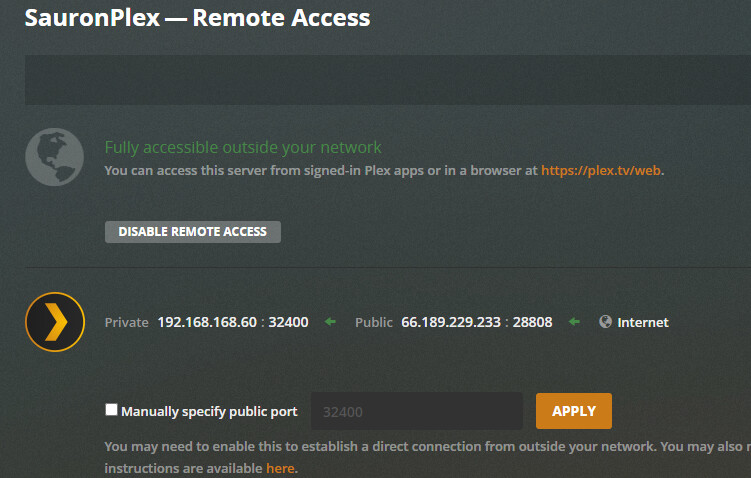Enable Manually specify public port checkbox
751x478 pixels.
[x=111, y=410]
